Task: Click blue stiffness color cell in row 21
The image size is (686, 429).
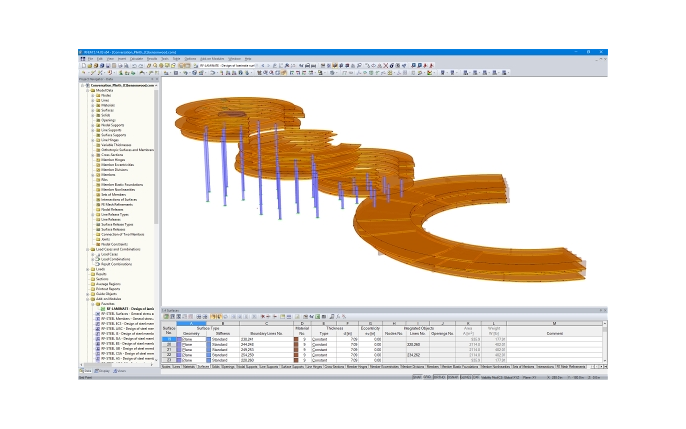Action: point(209,350)
